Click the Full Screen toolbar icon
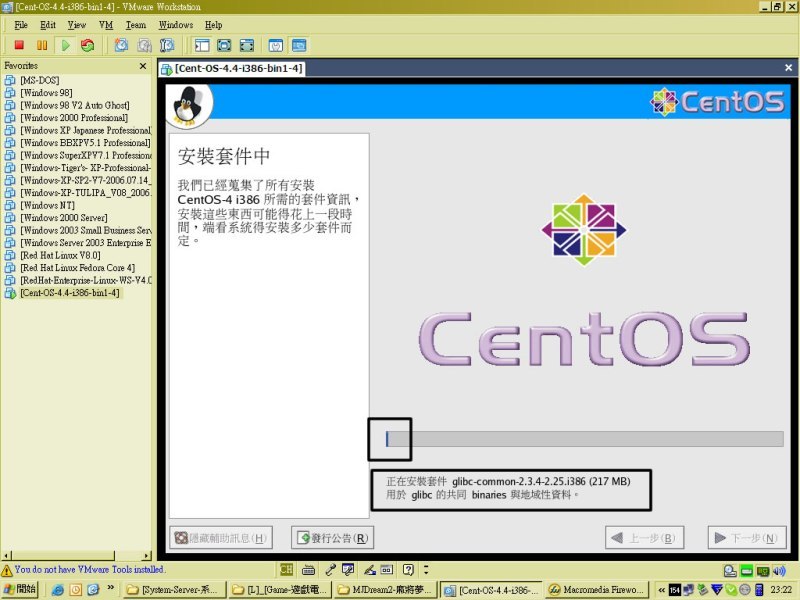The height and width of the screenshot is (600, 800). click(x=224, y=45)
